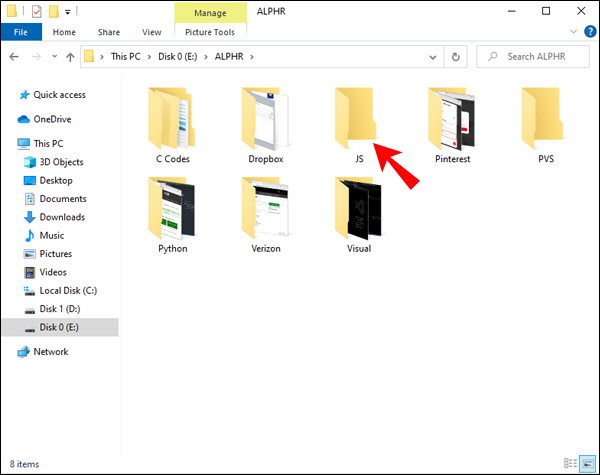Open the C Codes folder

point(172,119)
